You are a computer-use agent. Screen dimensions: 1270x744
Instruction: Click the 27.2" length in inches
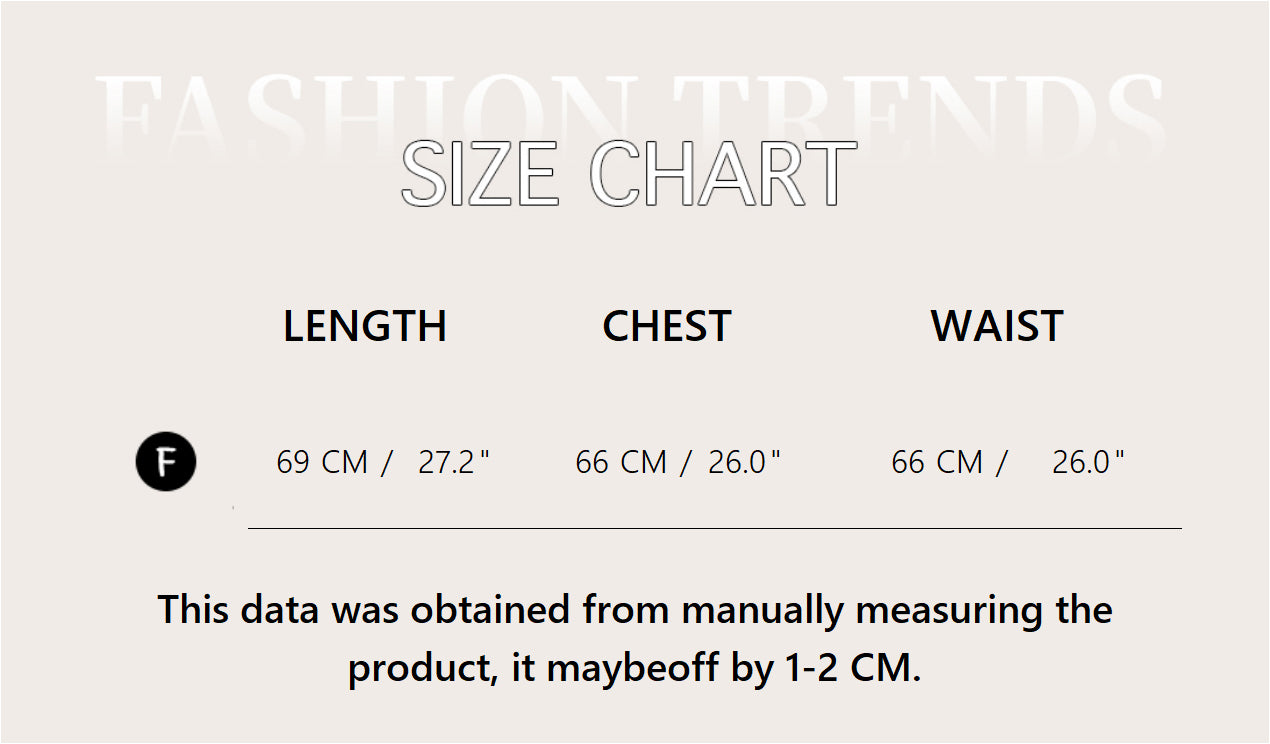click(454, 462)
